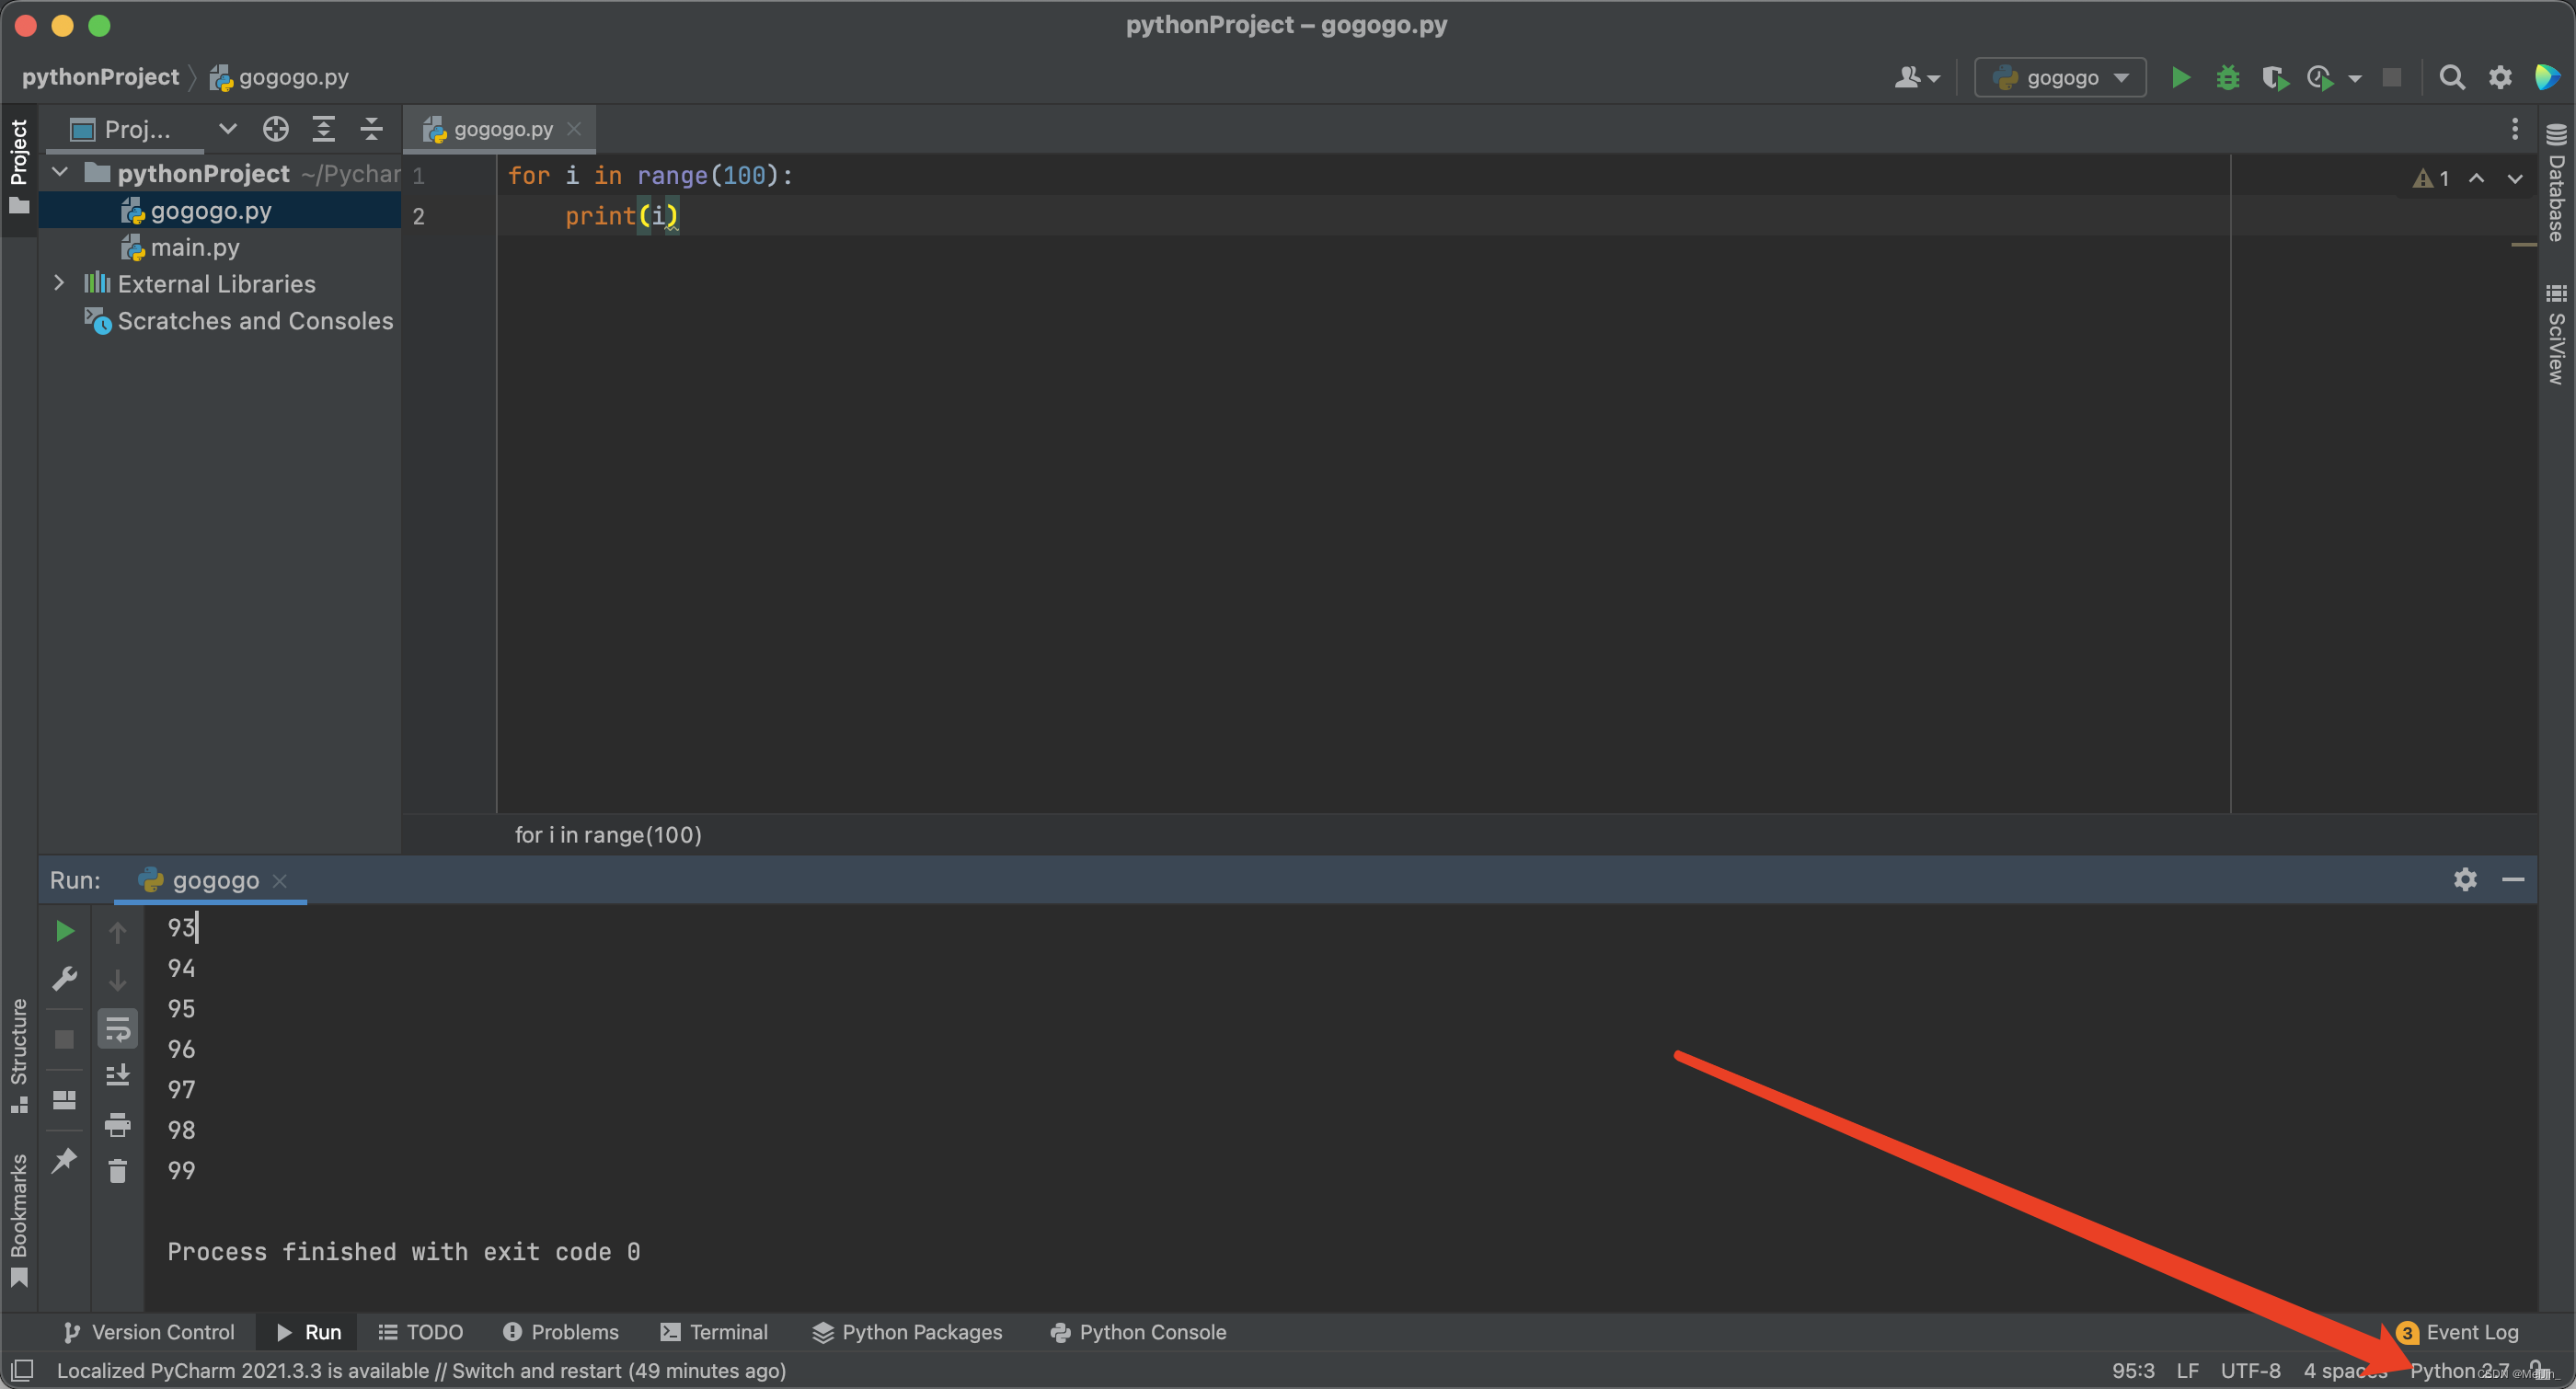Scroll the Run output panel upward
The width and height of the screenshot is (2576, 1389).
(x=116, y=931)
